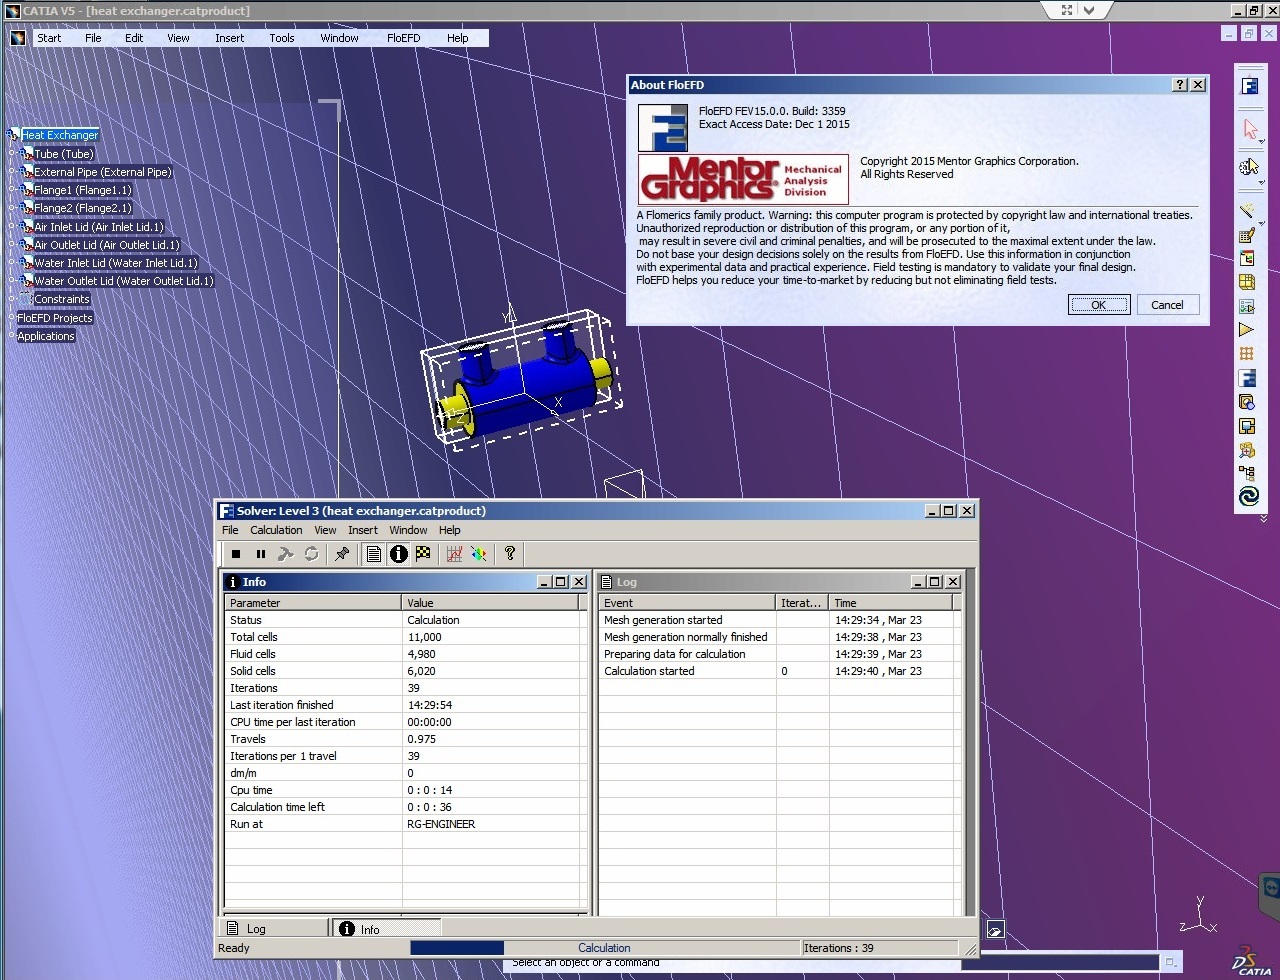Click the lower blue FloEFD icon in the right toolbar
Screen dimensions: 1280x980
[1247, 378]
